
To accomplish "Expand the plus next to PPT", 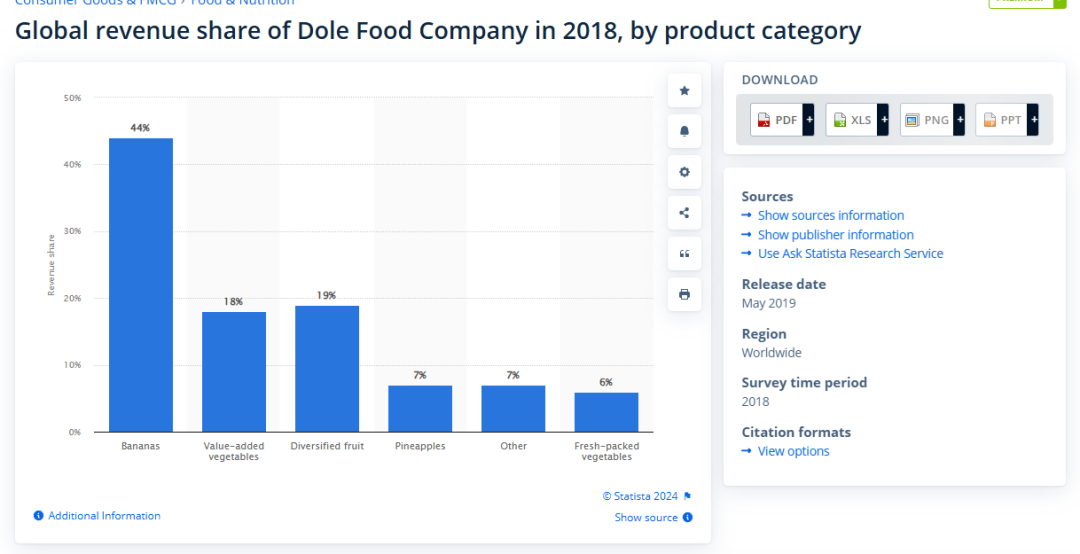I will (x=1034, y=120).
